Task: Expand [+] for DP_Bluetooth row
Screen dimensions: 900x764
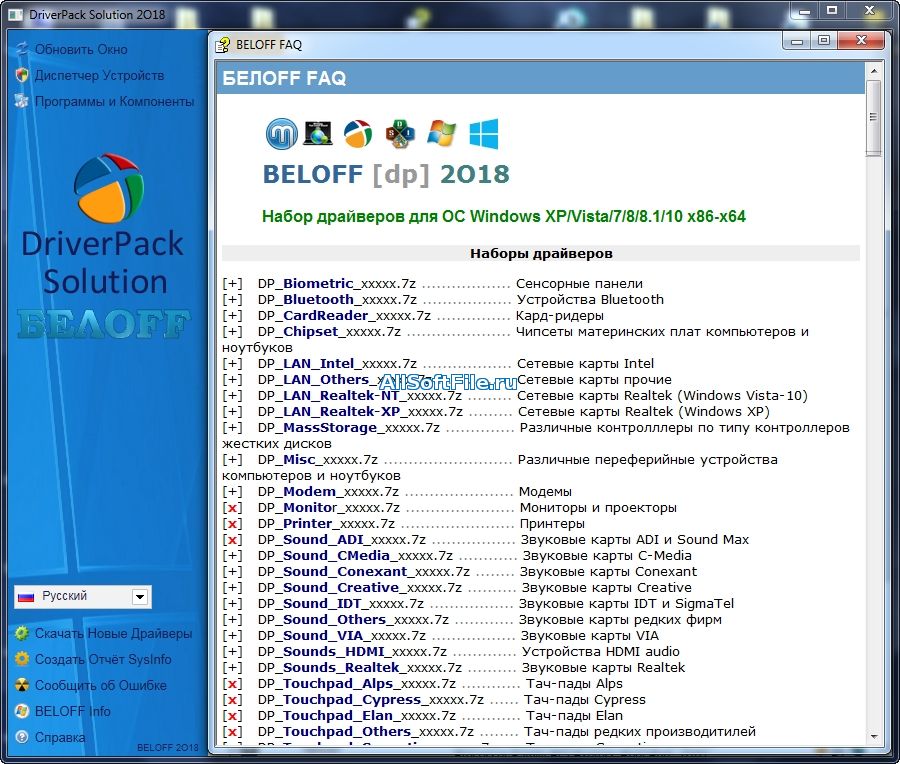Action: [x=232, y=300]
